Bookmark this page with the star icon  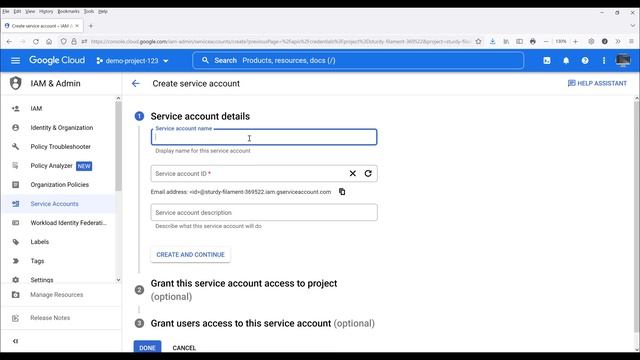click(x=478, y=42)
